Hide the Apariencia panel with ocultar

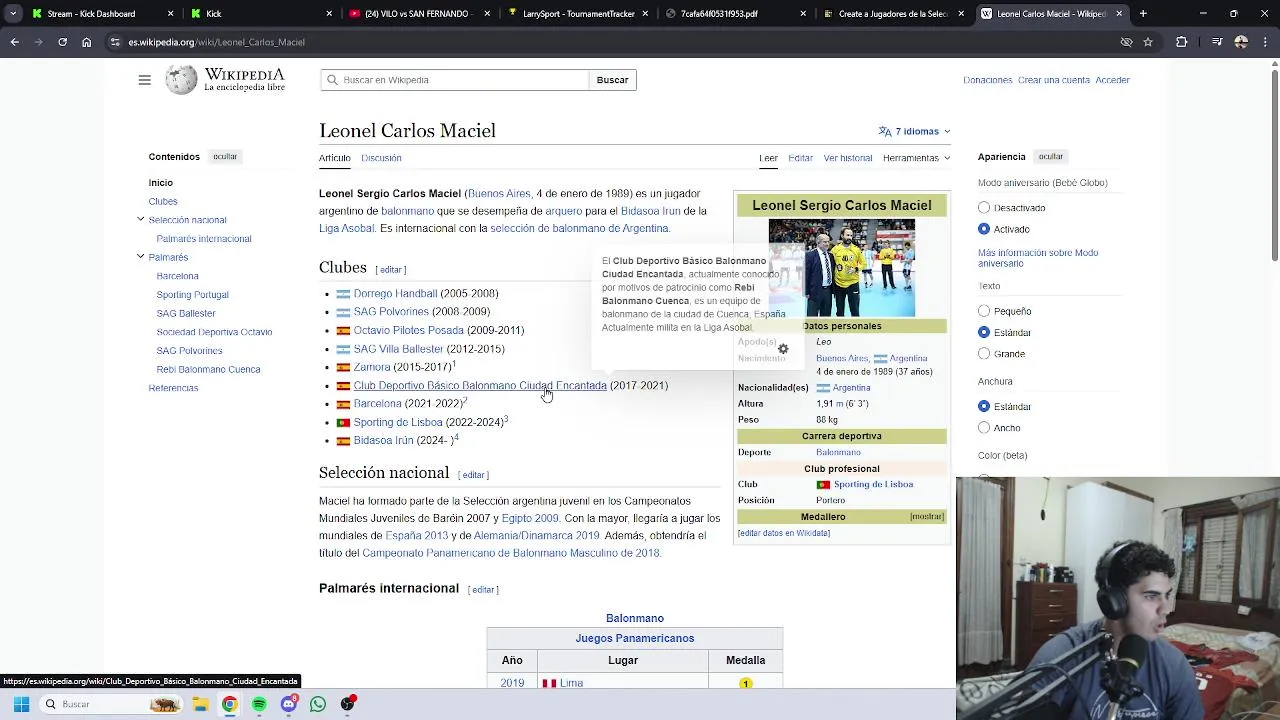(x=1051, y=157)
